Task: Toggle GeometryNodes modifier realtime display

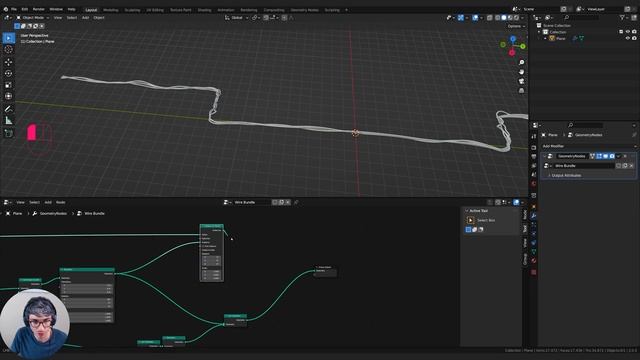Action: click(605, 156)
